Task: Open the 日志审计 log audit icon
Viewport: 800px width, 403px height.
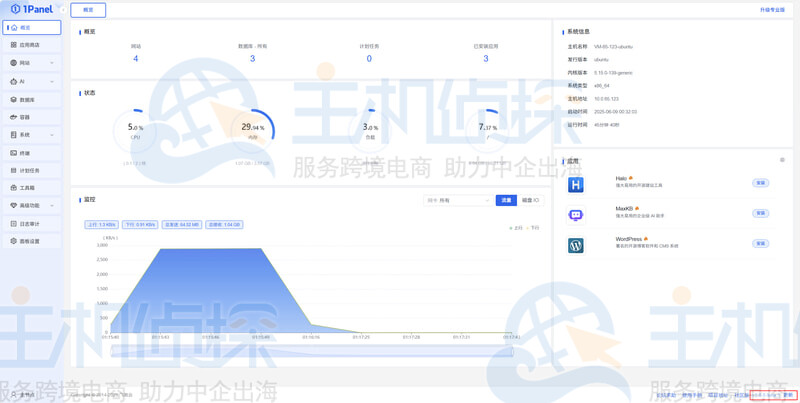Action: pyautogui.click(x=14, y=223)
